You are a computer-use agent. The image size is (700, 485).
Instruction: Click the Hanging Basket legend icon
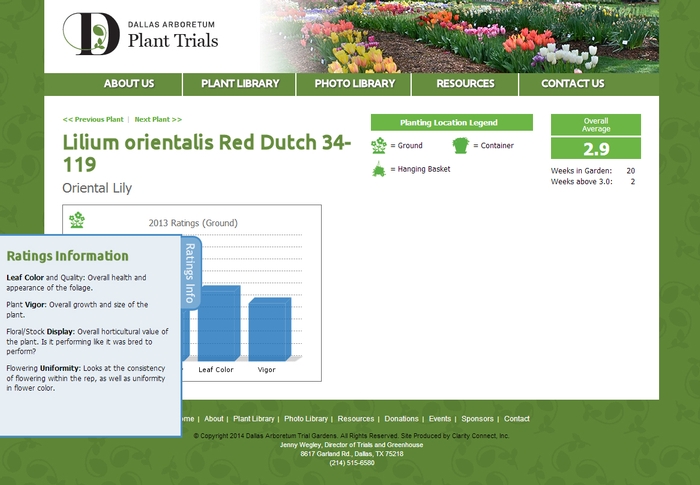pos(379,170)
